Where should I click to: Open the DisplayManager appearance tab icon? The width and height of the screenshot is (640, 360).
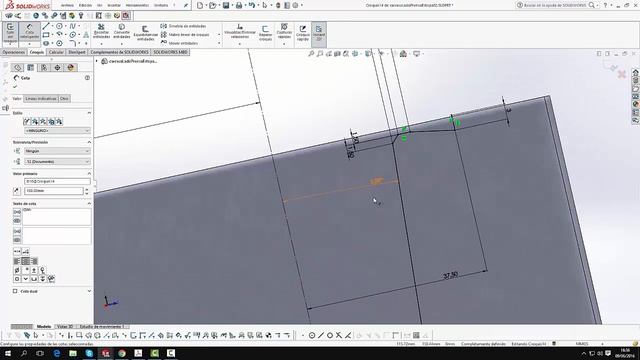point(71,67)
